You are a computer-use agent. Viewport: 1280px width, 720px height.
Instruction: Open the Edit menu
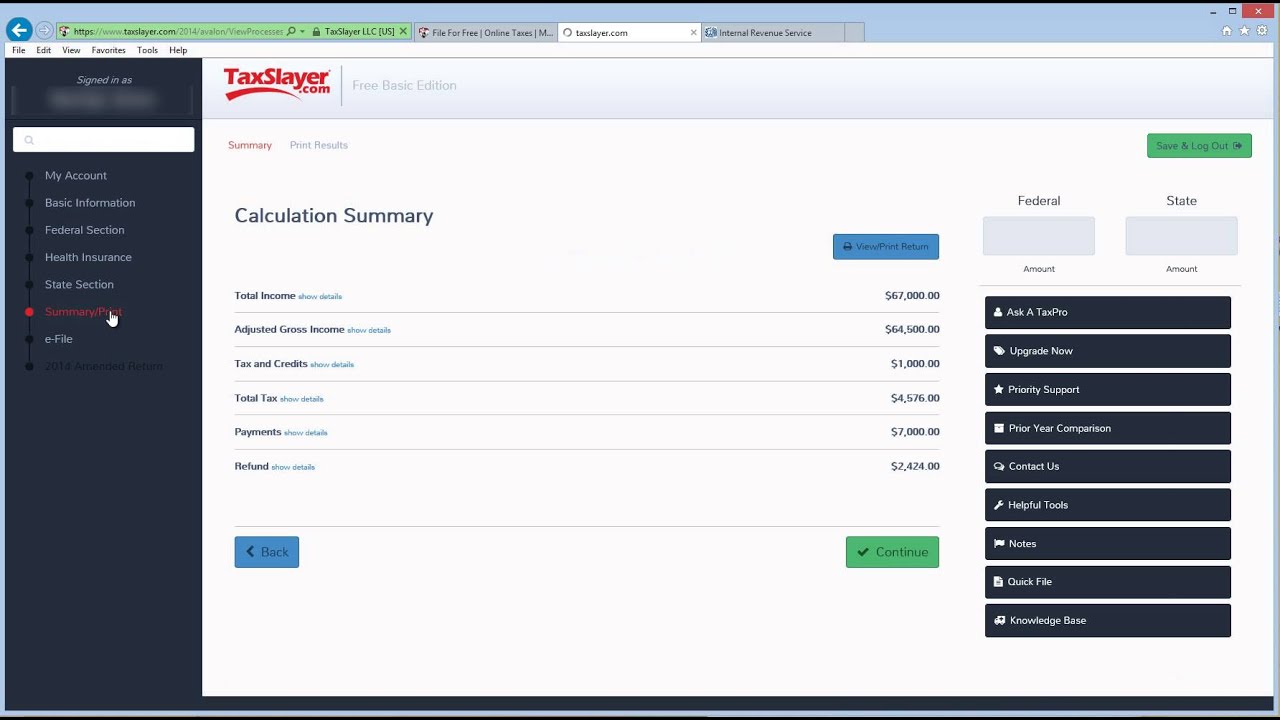tap(44, 50)
